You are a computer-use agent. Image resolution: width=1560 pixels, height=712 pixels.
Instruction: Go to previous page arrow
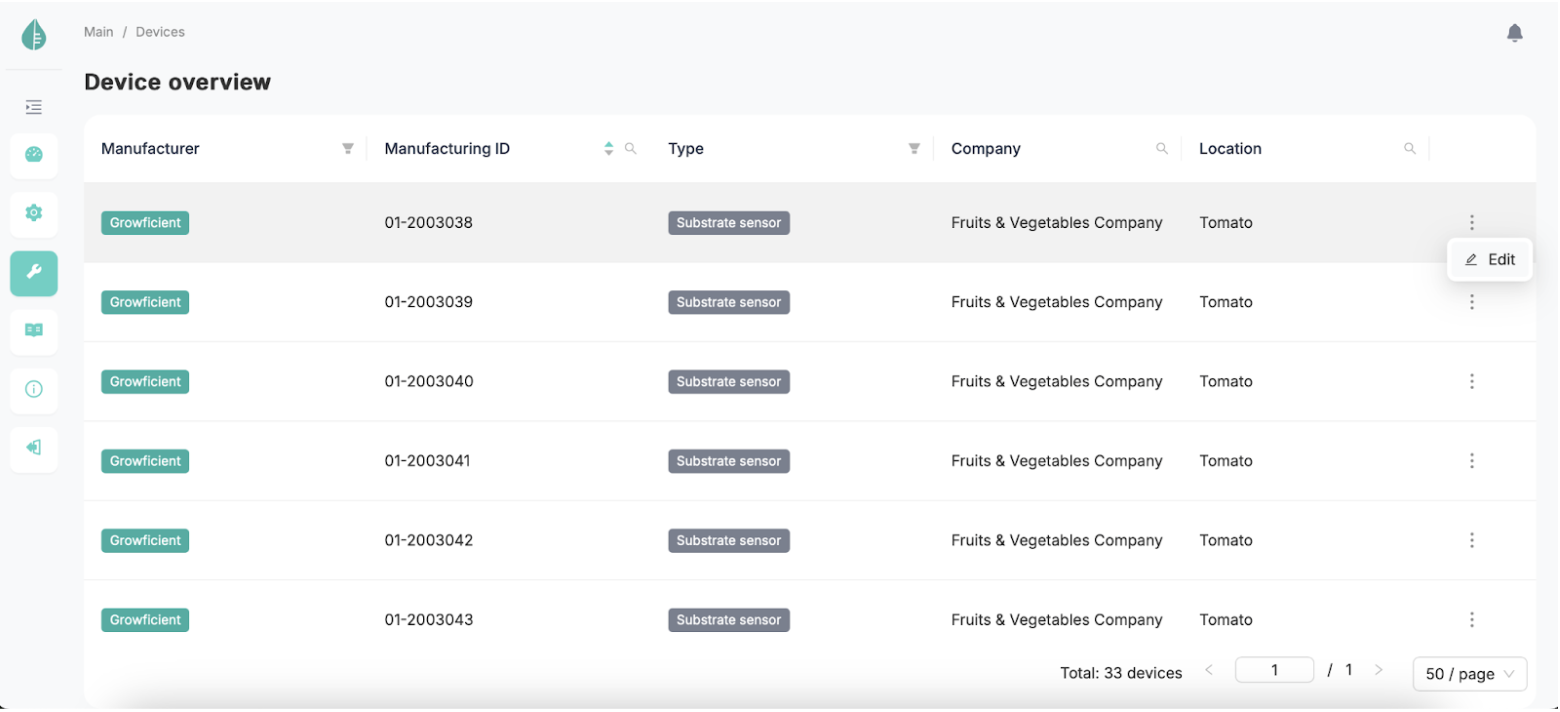pyautogui.click(x=1209, y=670)
